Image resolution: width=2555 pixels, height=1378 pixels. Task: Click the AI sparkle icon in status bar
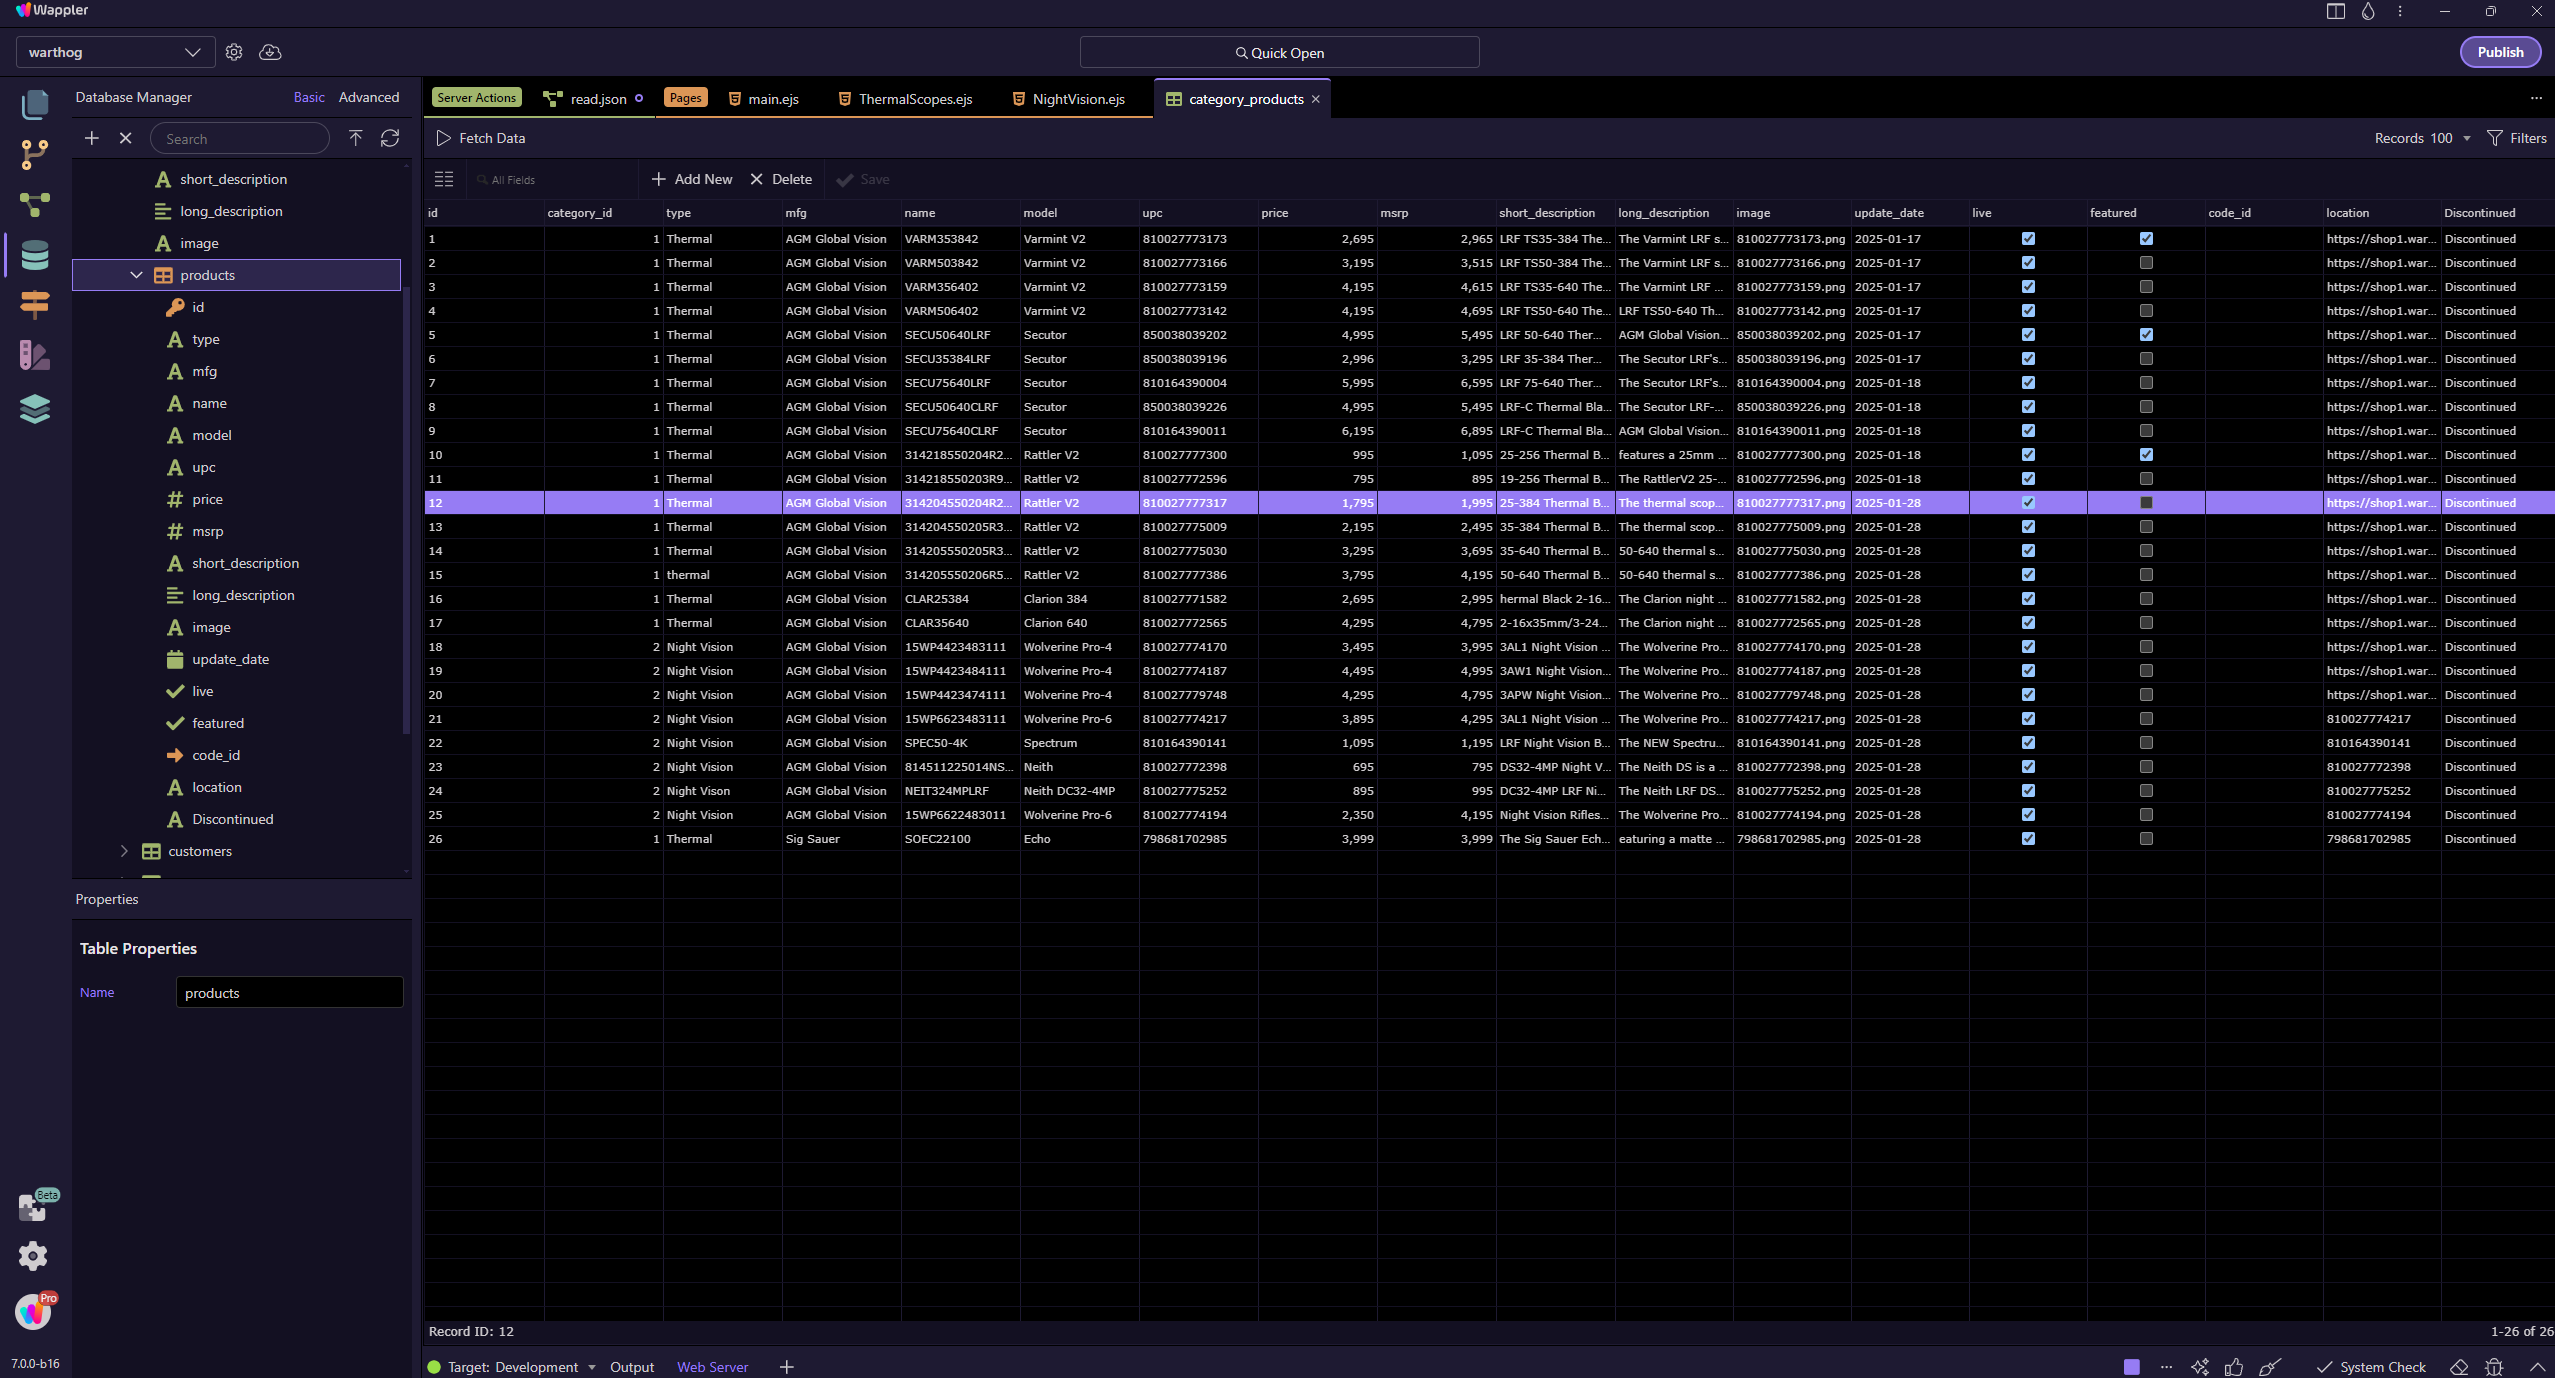pyautogui.click(x=2200, y=1366)
